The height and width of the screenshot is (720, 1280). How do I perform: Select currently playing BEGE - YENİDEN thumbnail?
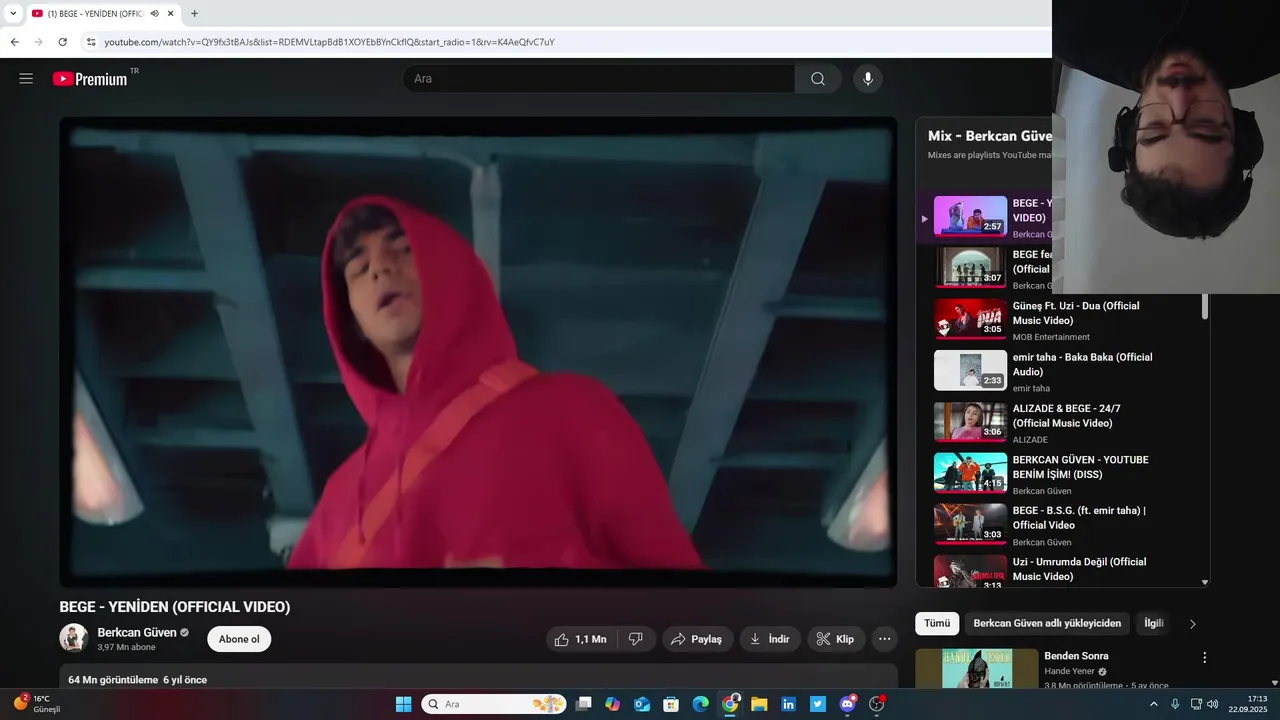click(x=970, y=216)
